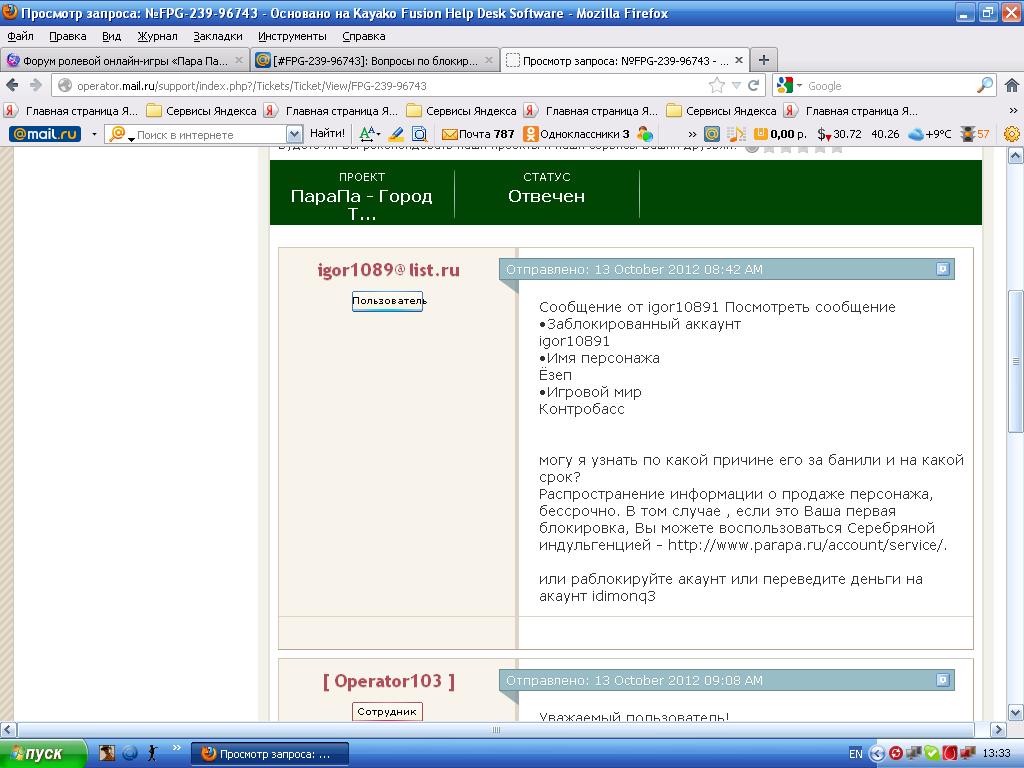The width and height of the screenshot is (1024, 768).
Task: Click the horizontal scrollbar right arrow
Action: click(x=998, y=729)
